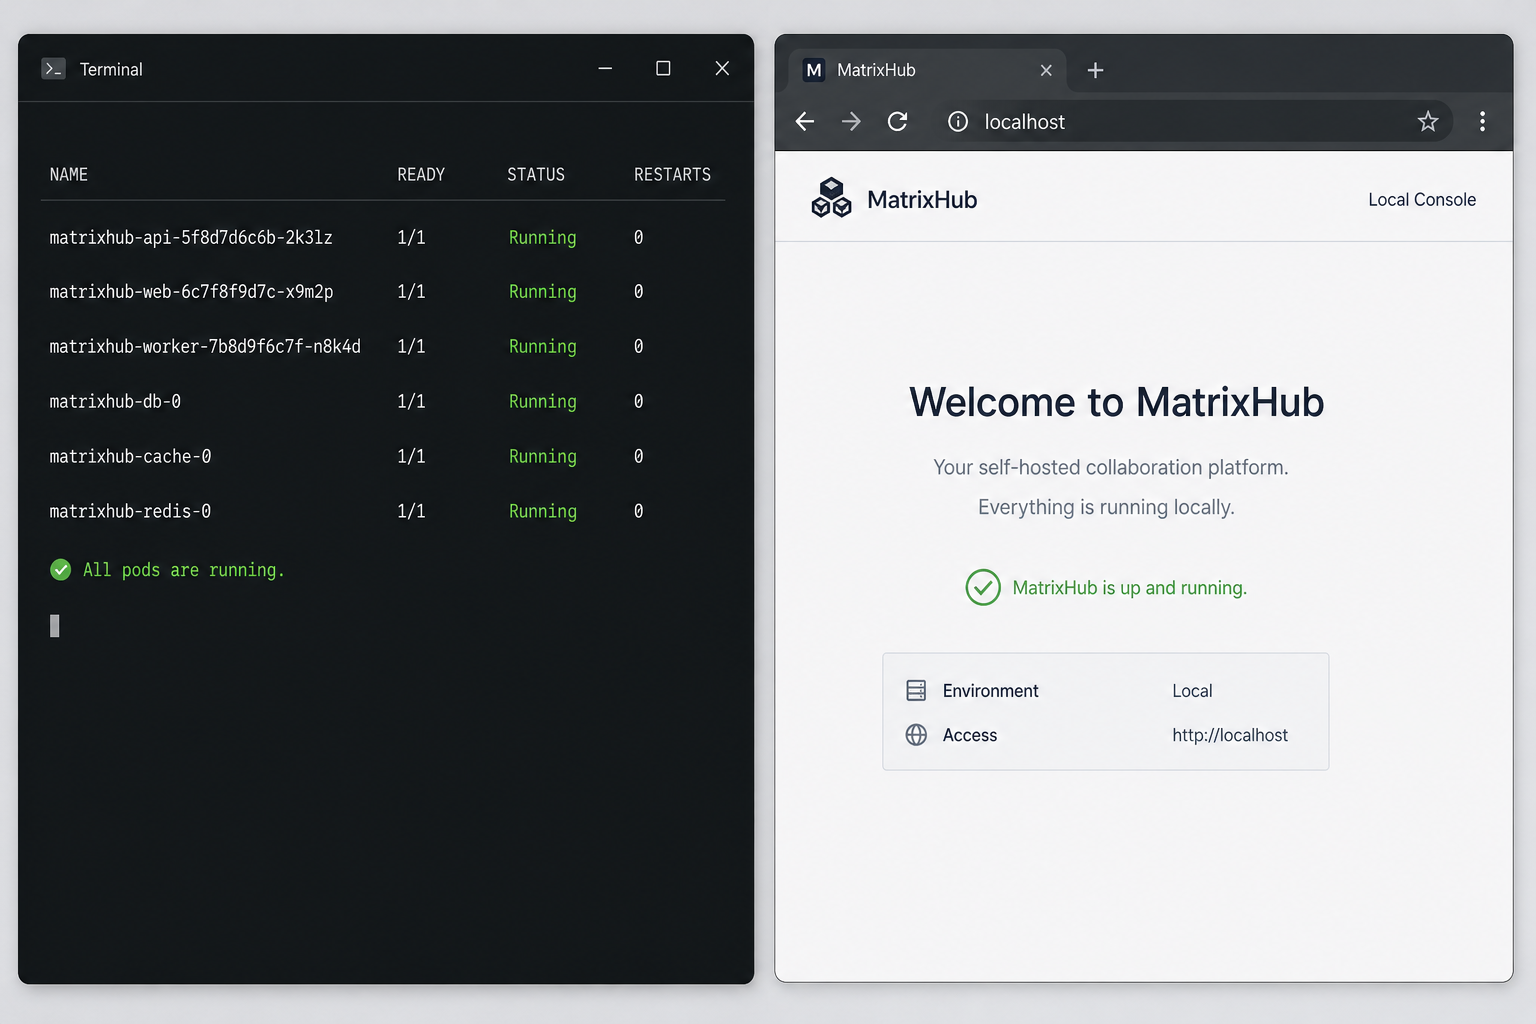Click the http://localhost access URL

point(1230,735)
